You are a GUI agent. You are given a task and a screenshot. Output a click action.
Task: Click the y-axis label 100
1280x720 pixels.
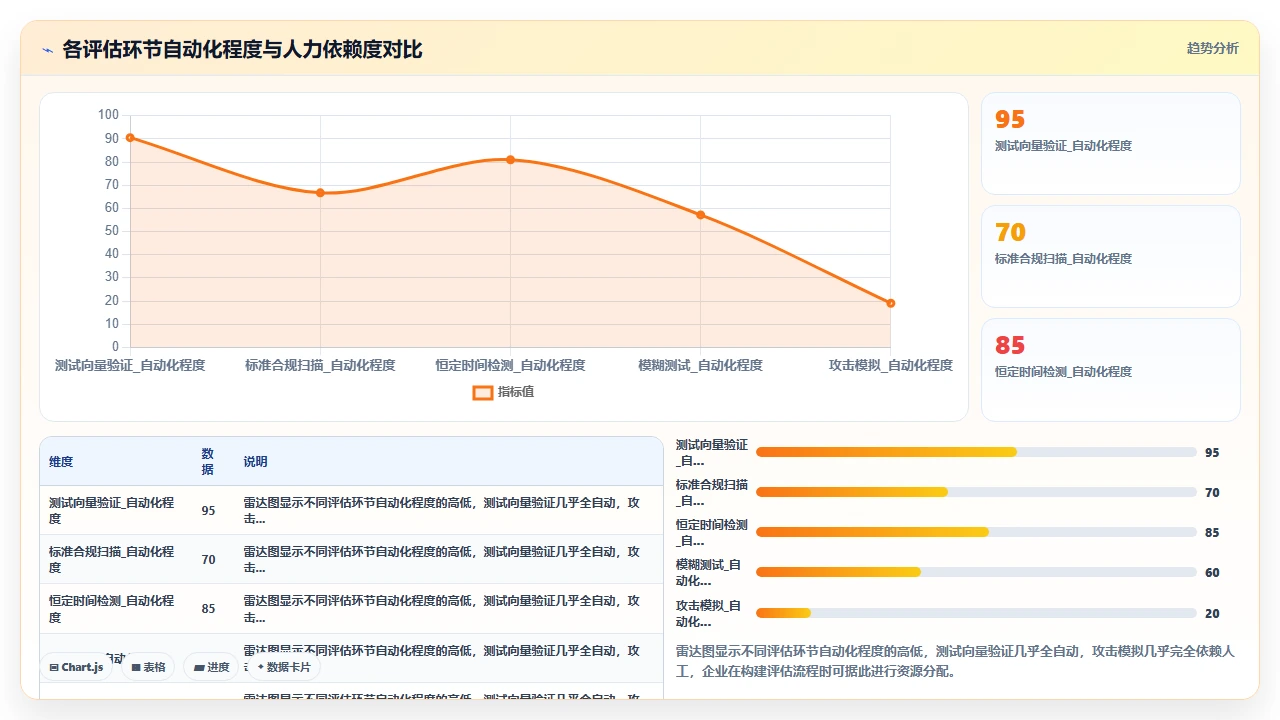click(x=108, y=115)
